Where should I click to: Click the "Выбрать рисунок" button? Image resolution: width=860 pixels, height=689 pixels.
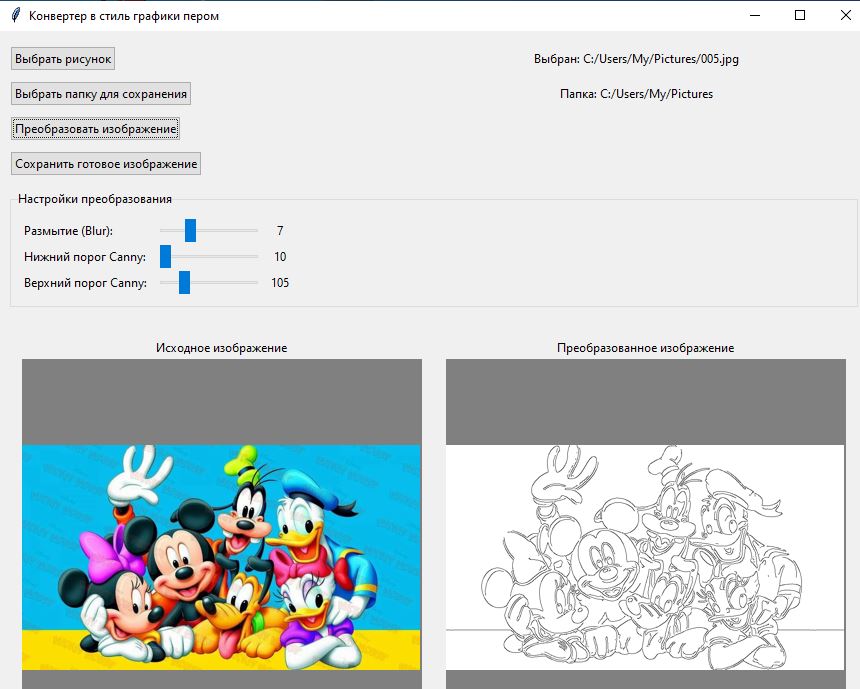point(63,59)
